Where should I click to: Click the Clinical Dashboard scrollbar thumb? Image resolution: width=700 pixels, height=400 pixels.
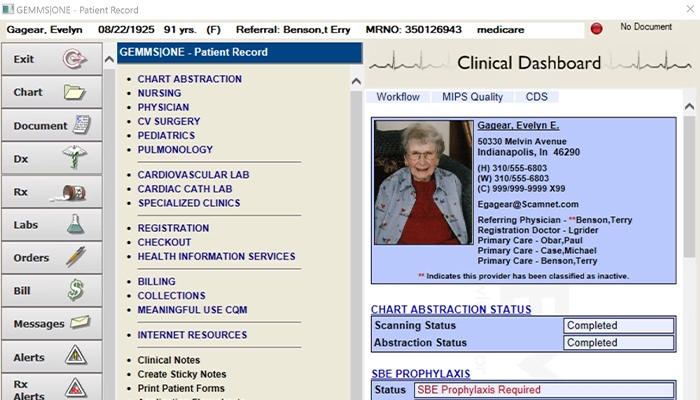tap(689, 187)
